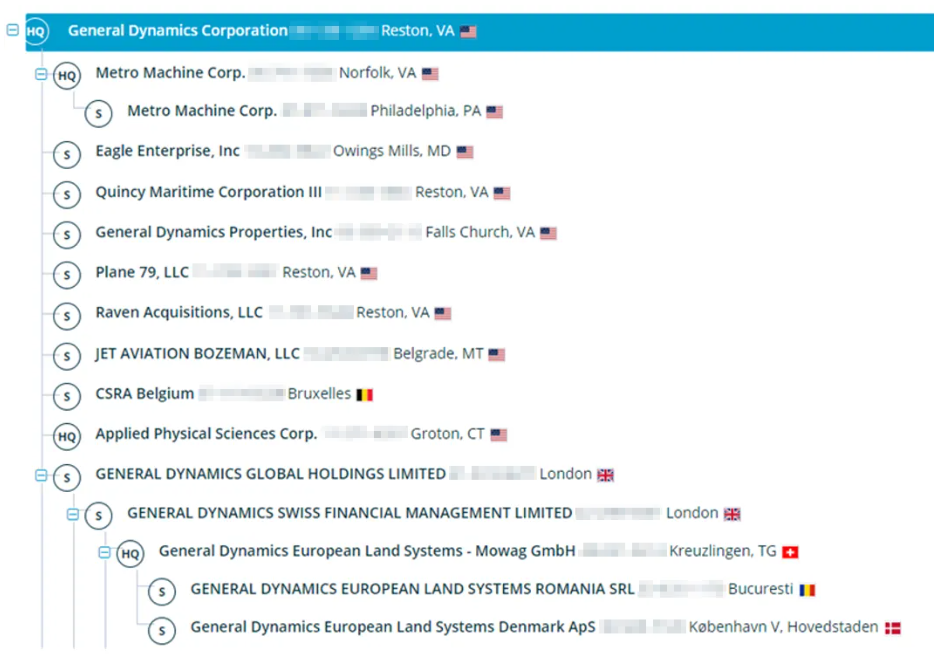This screenshot has width=938, height=665.
Task: Click the Falls Church, VA location text
Action: 480,232
